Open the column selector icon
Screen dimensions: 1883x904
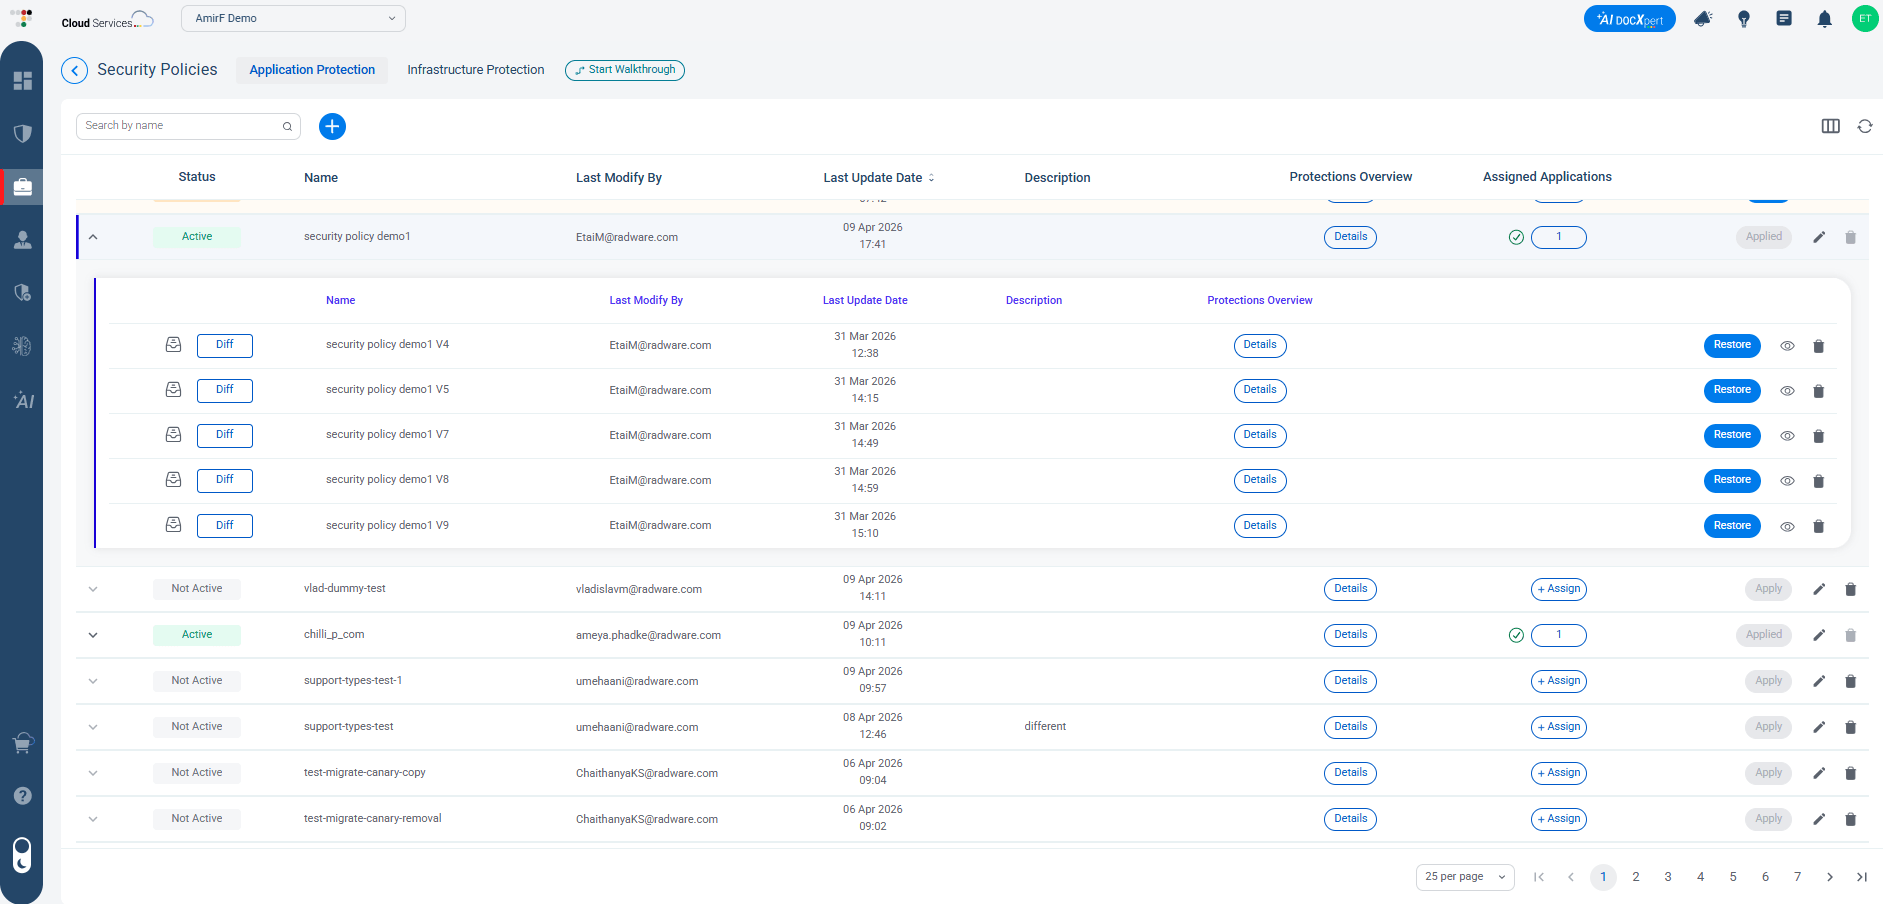1830,126
